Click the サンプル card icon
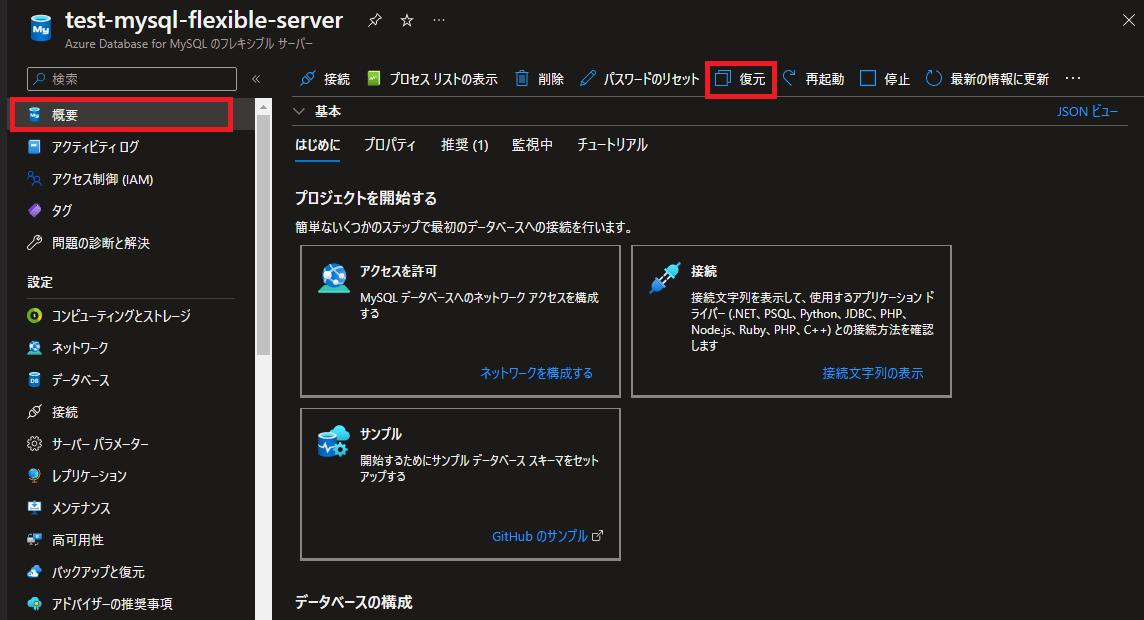The image size is (1144, 620). click(x=333, y=441)
